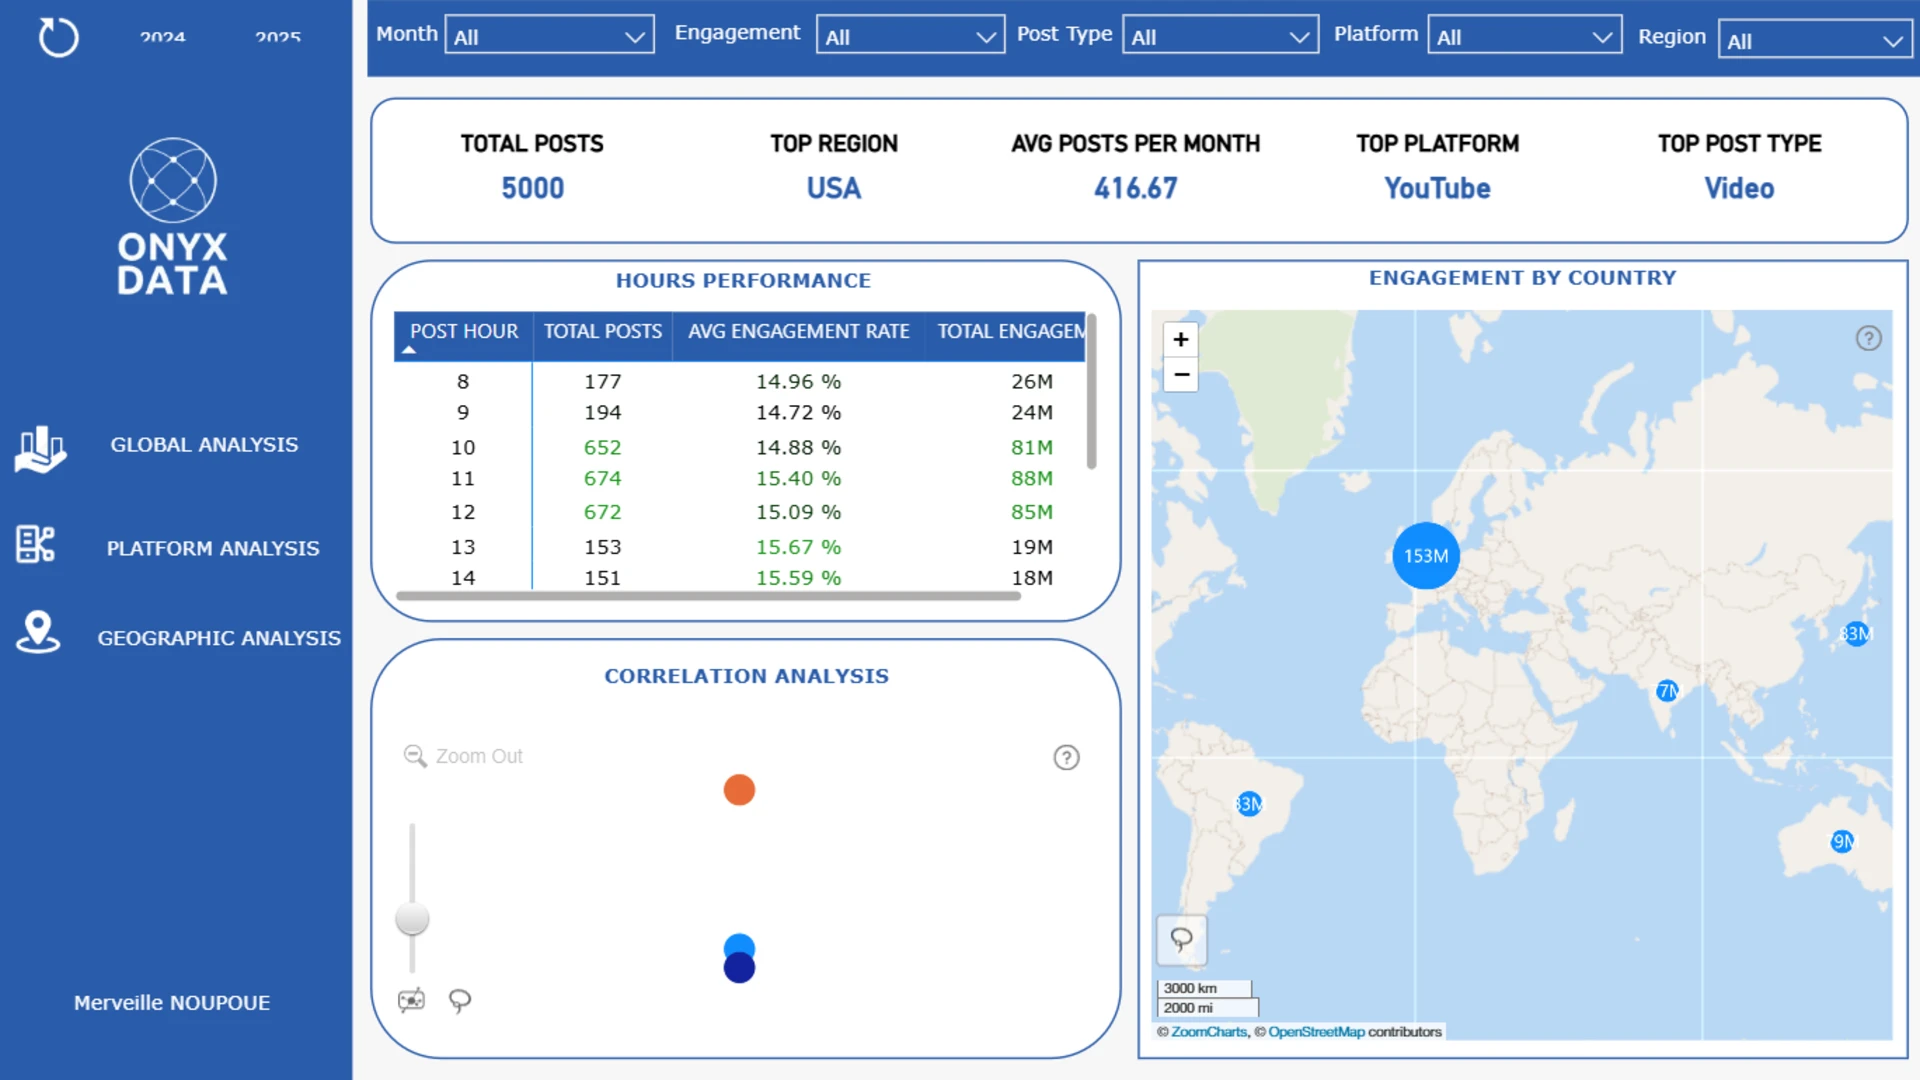
Task: Expand the Engagement filter dropdown
Action: 910,37
